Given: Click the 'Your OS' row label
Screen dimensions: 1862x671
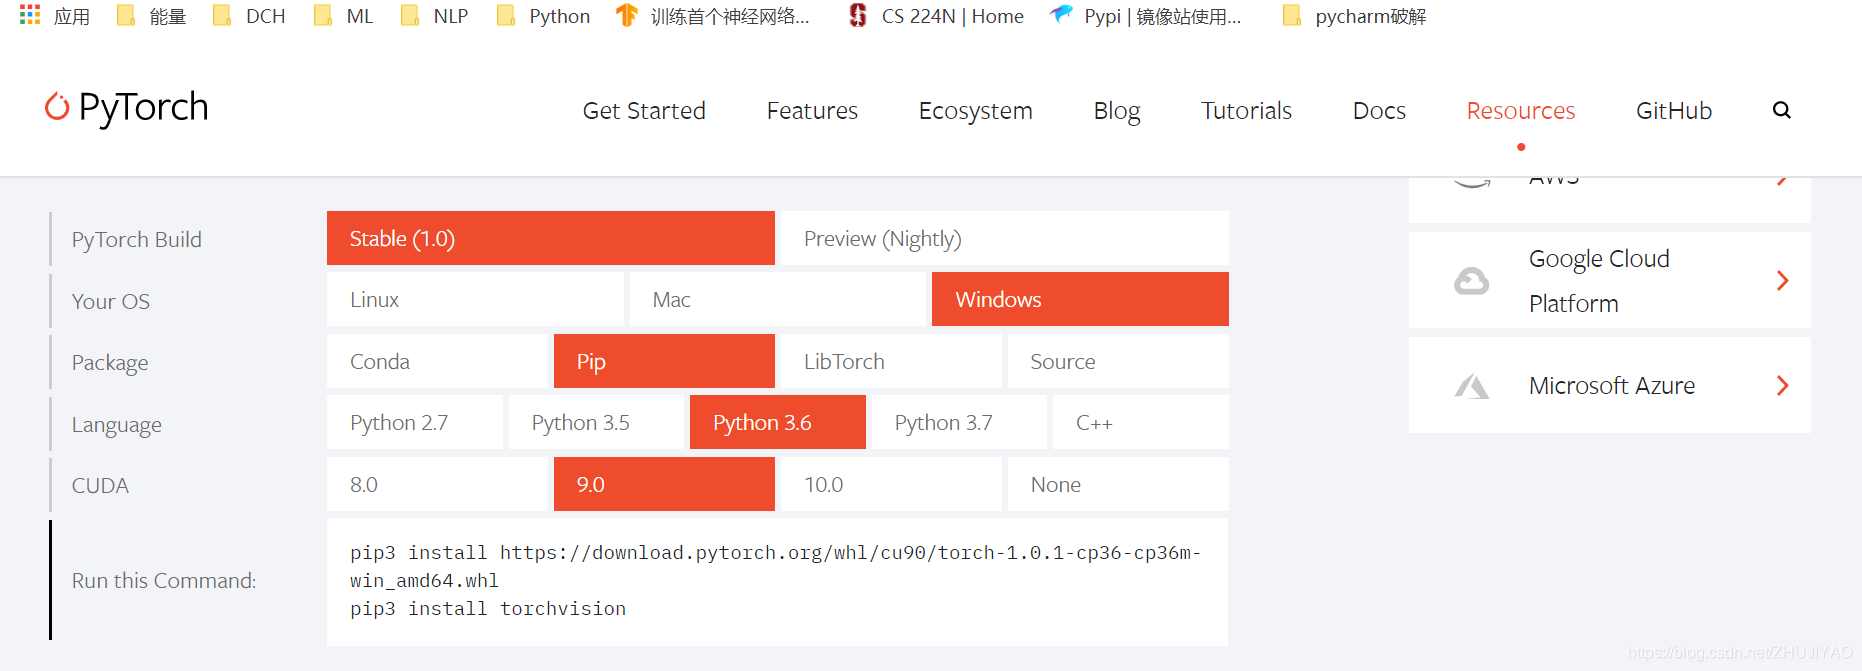Looking at the screenshot, I should [x=111, y=301].
